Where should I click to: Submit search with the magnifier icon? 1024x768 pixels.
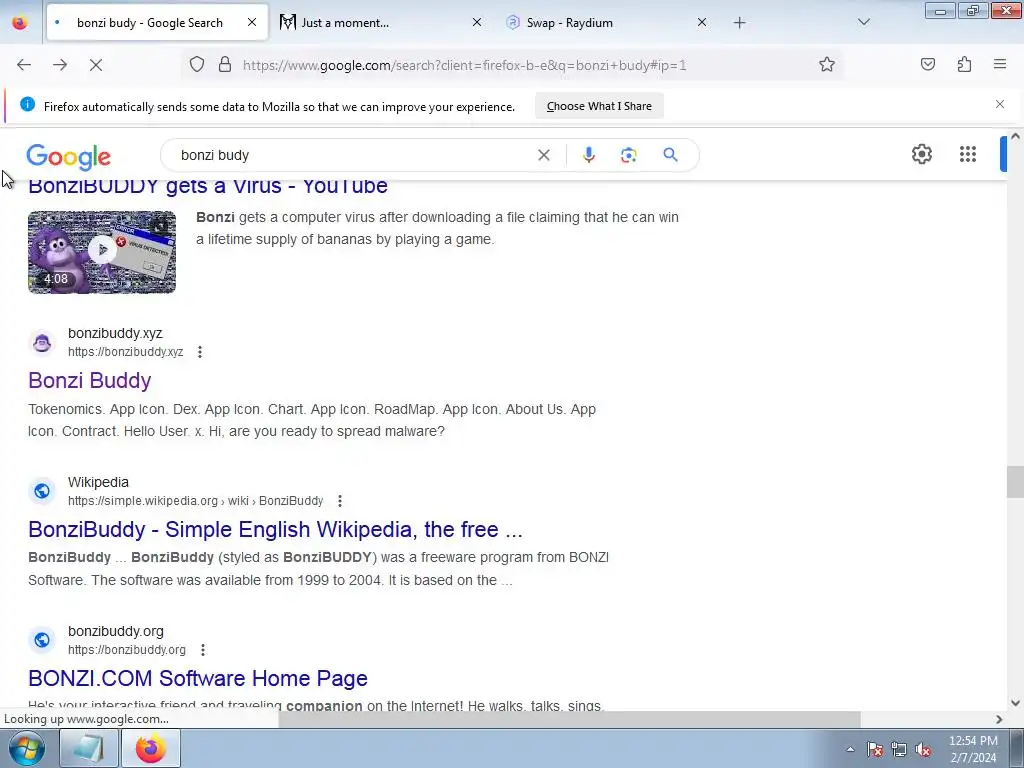tap(670, 155)
